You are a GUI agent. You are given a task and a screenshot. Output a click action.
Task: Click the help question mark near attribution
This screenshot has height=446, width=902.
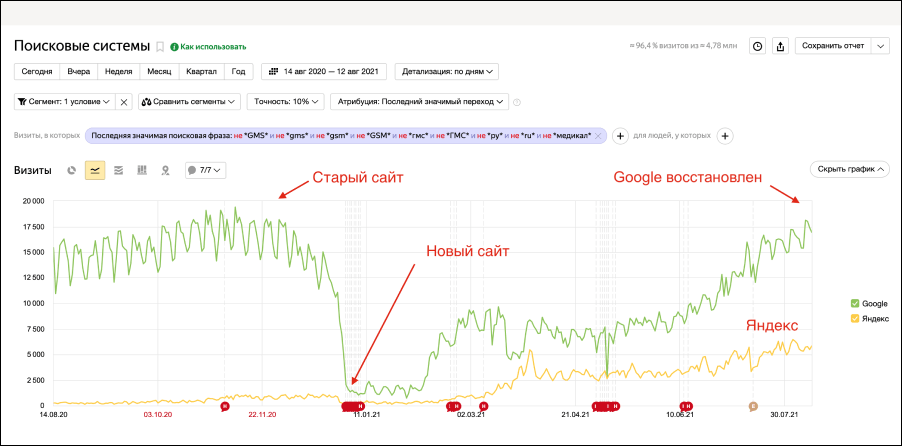[517, 101]
